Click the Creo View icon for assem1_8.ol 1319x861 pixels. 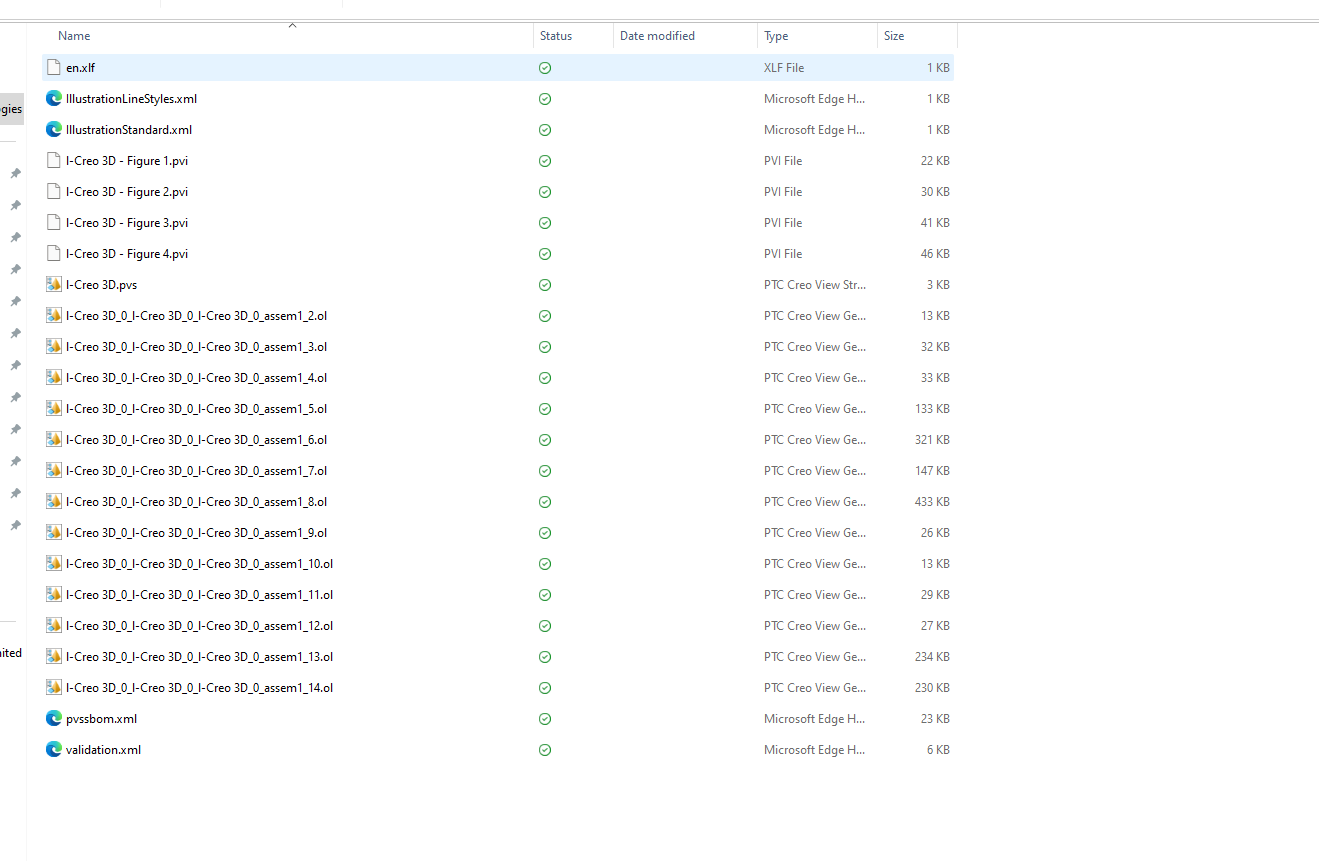(x=53, y=501)
